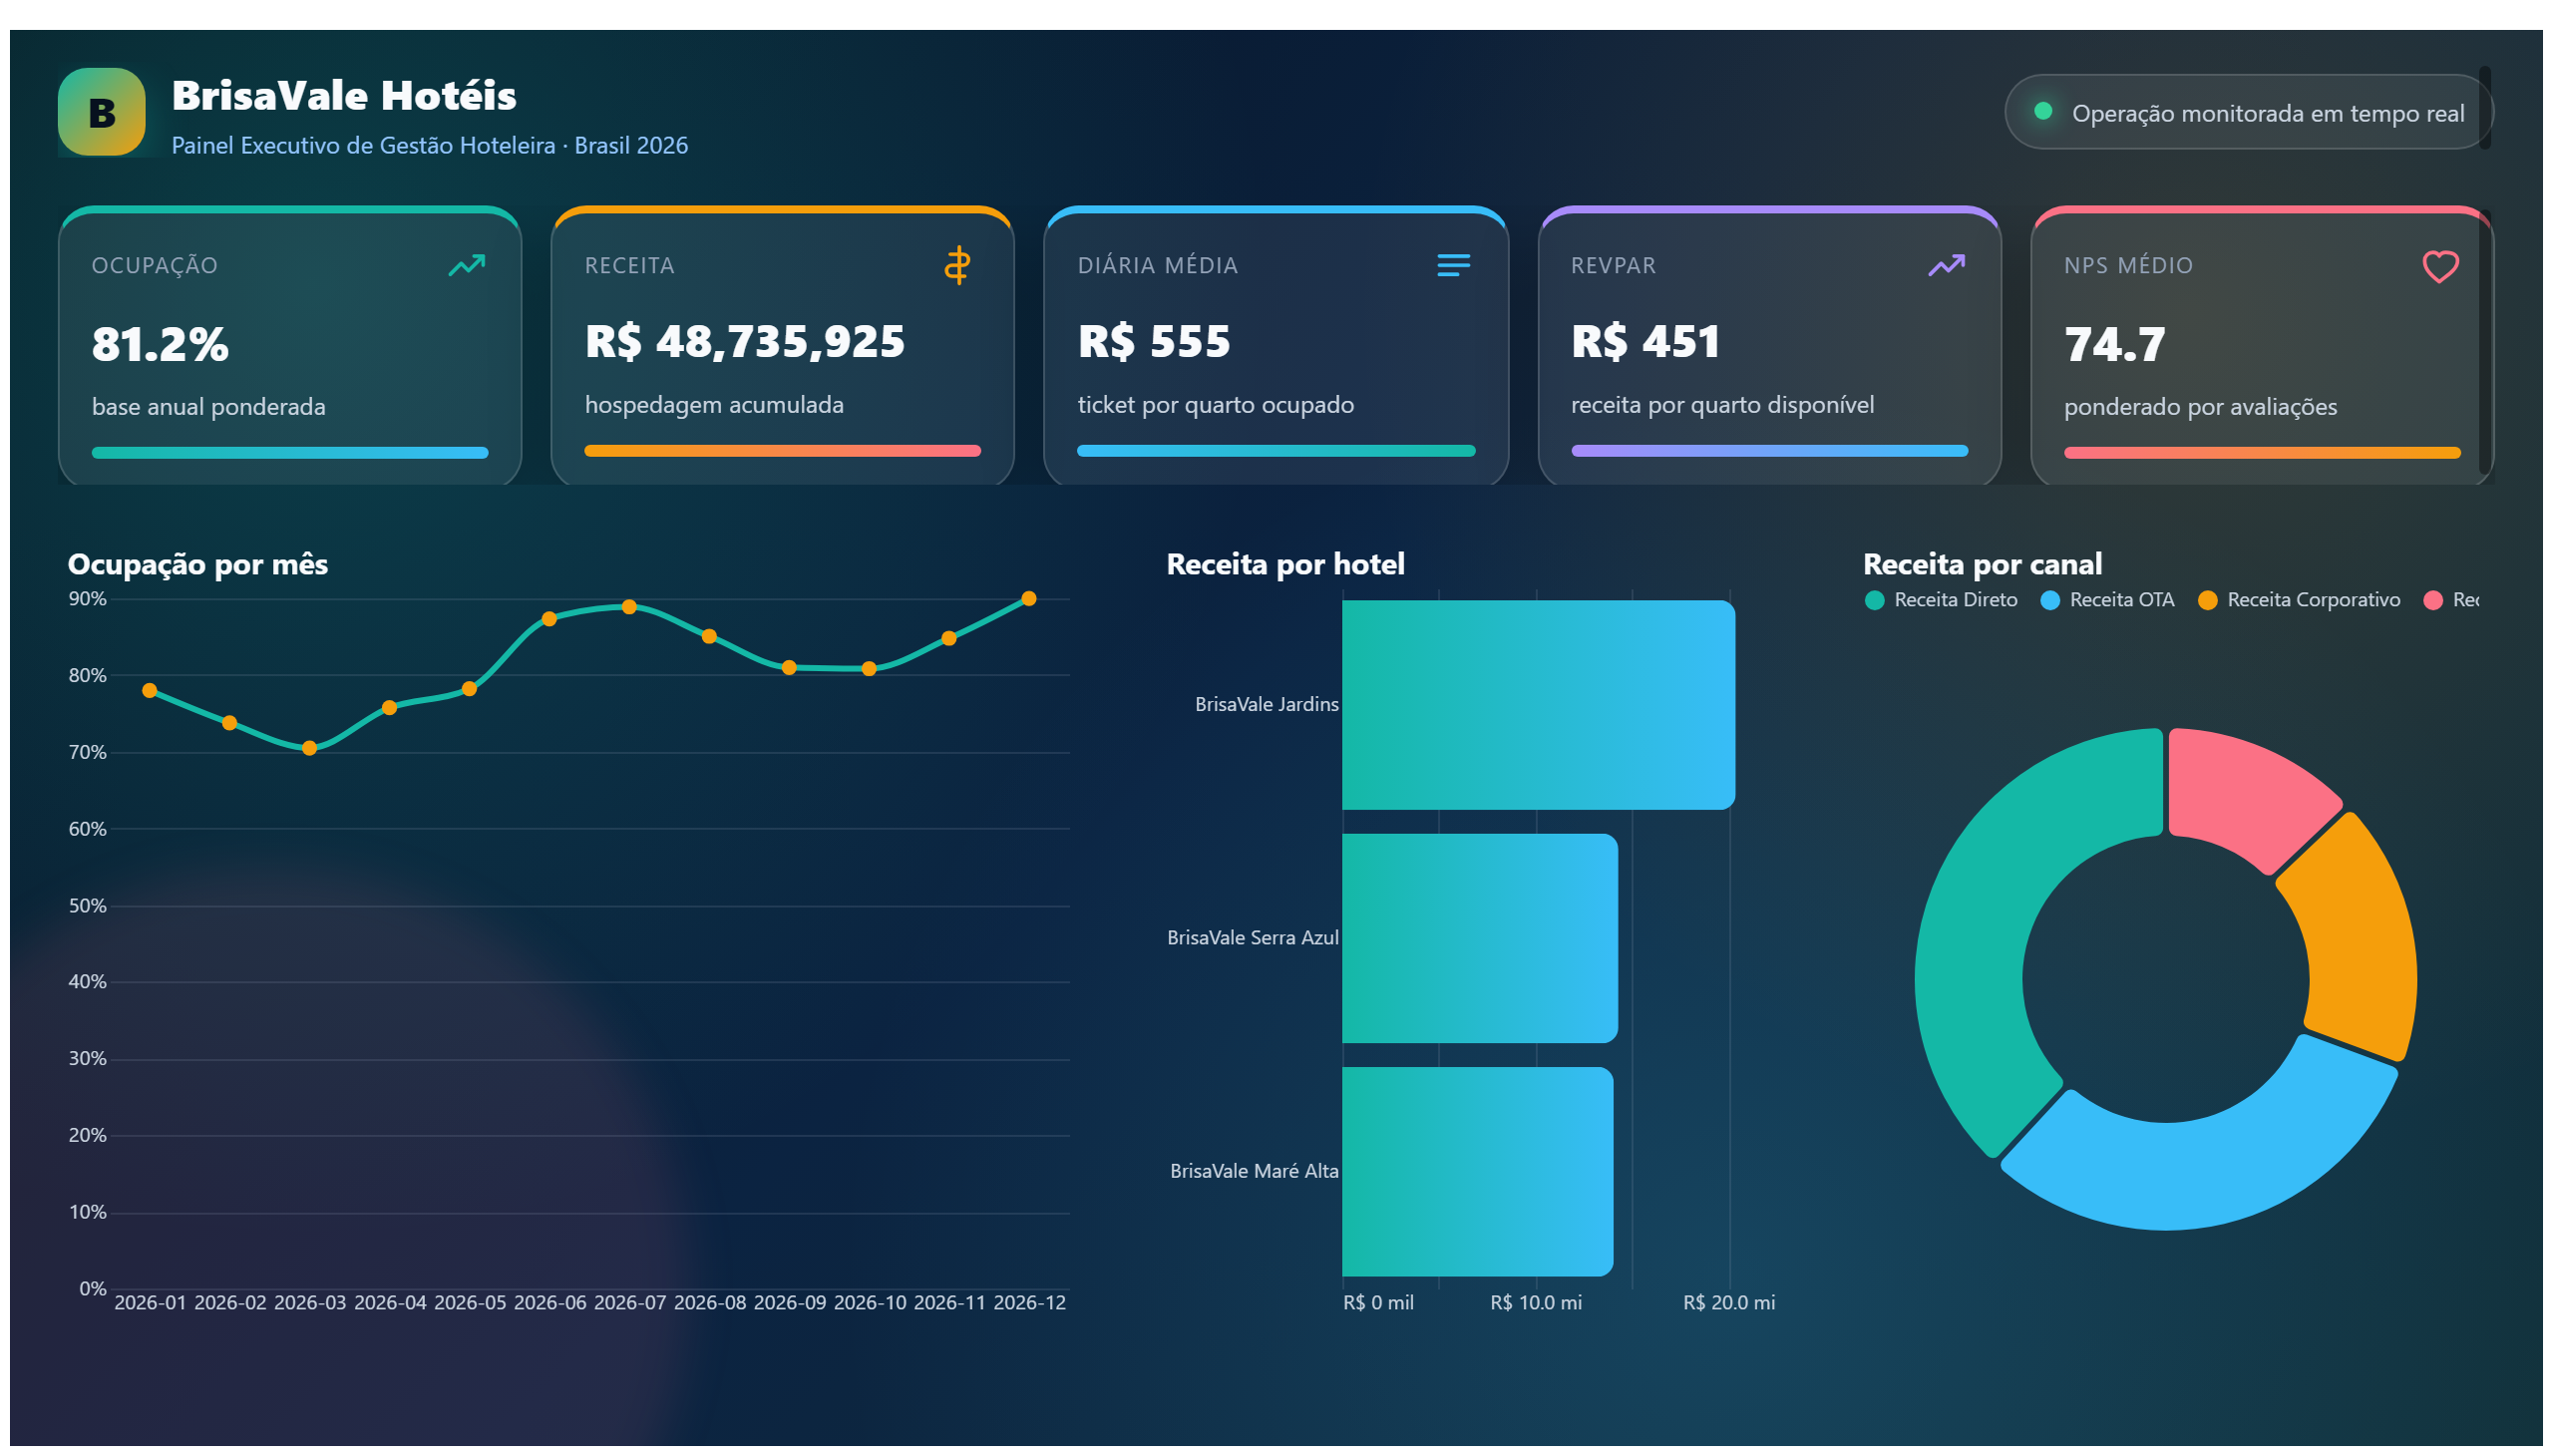Click the "receita por quarto disponível" caption
Image resolution: width=2553 pixels, height=1456 pixels.
coord(1722,405)
